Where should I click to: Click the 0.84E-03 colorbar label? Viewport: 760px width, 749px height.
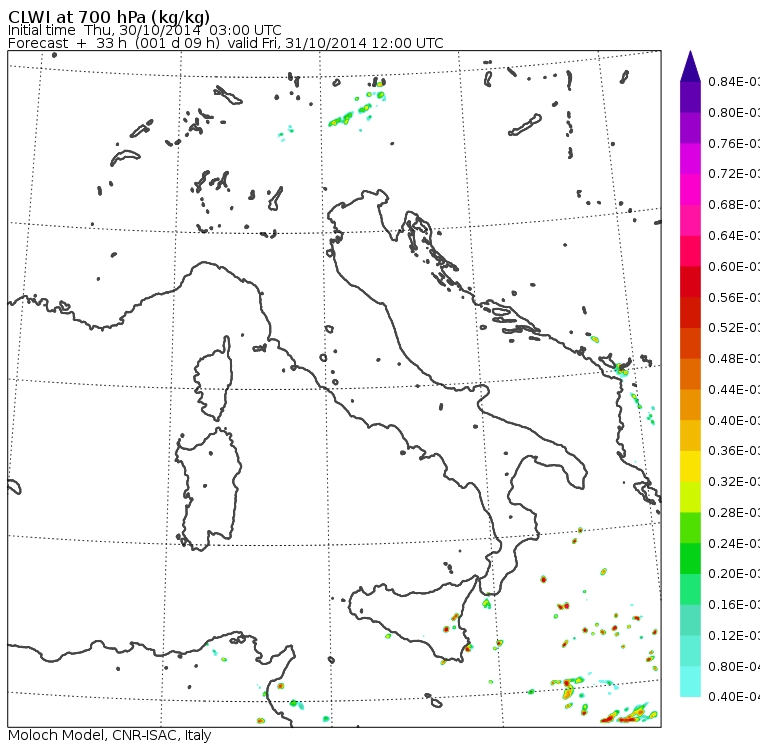[734, 82]
